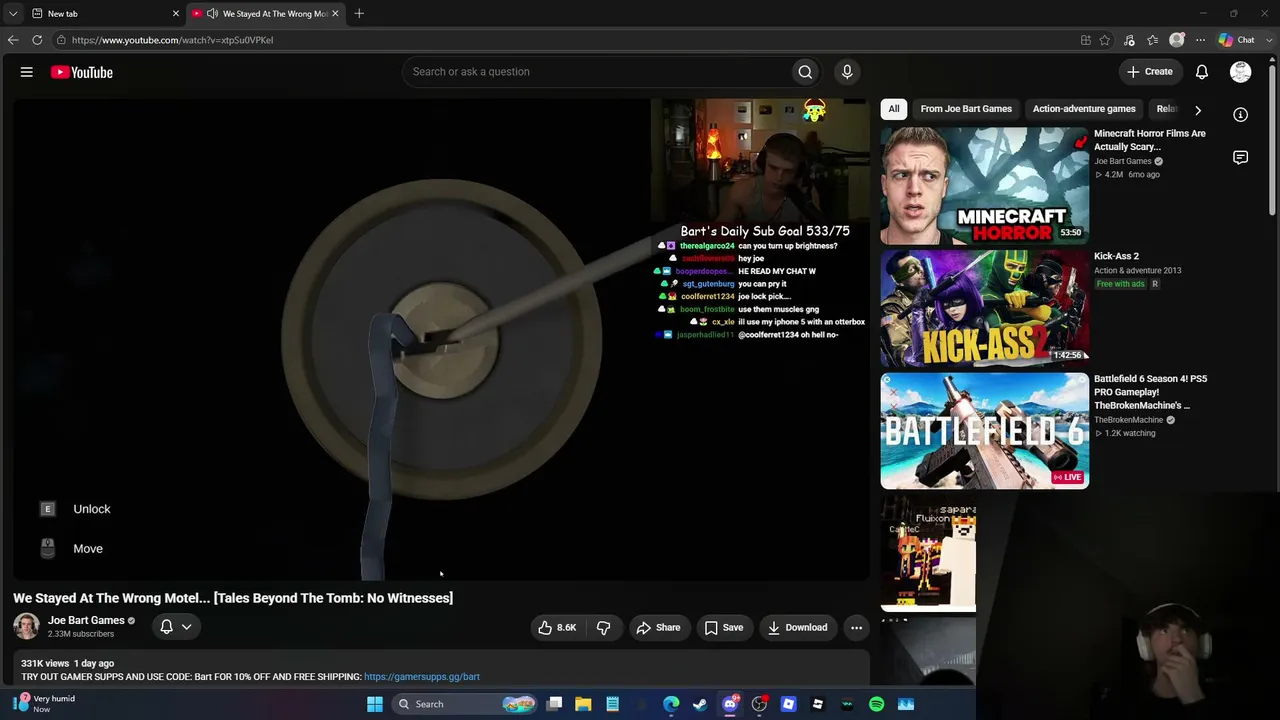The image size is (1280, 720).
Task: Open the Kick-Ass 2 movie thumbnail
Action: (x=985, y=309)
